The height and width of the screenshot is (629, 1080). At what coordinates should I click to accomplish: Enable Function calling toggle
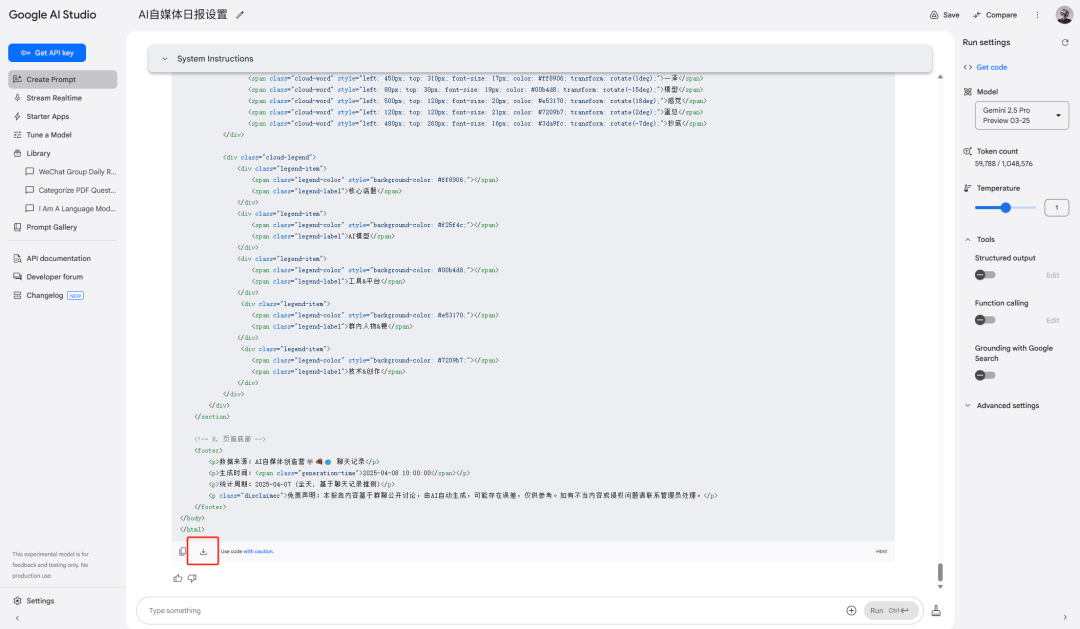985,320
